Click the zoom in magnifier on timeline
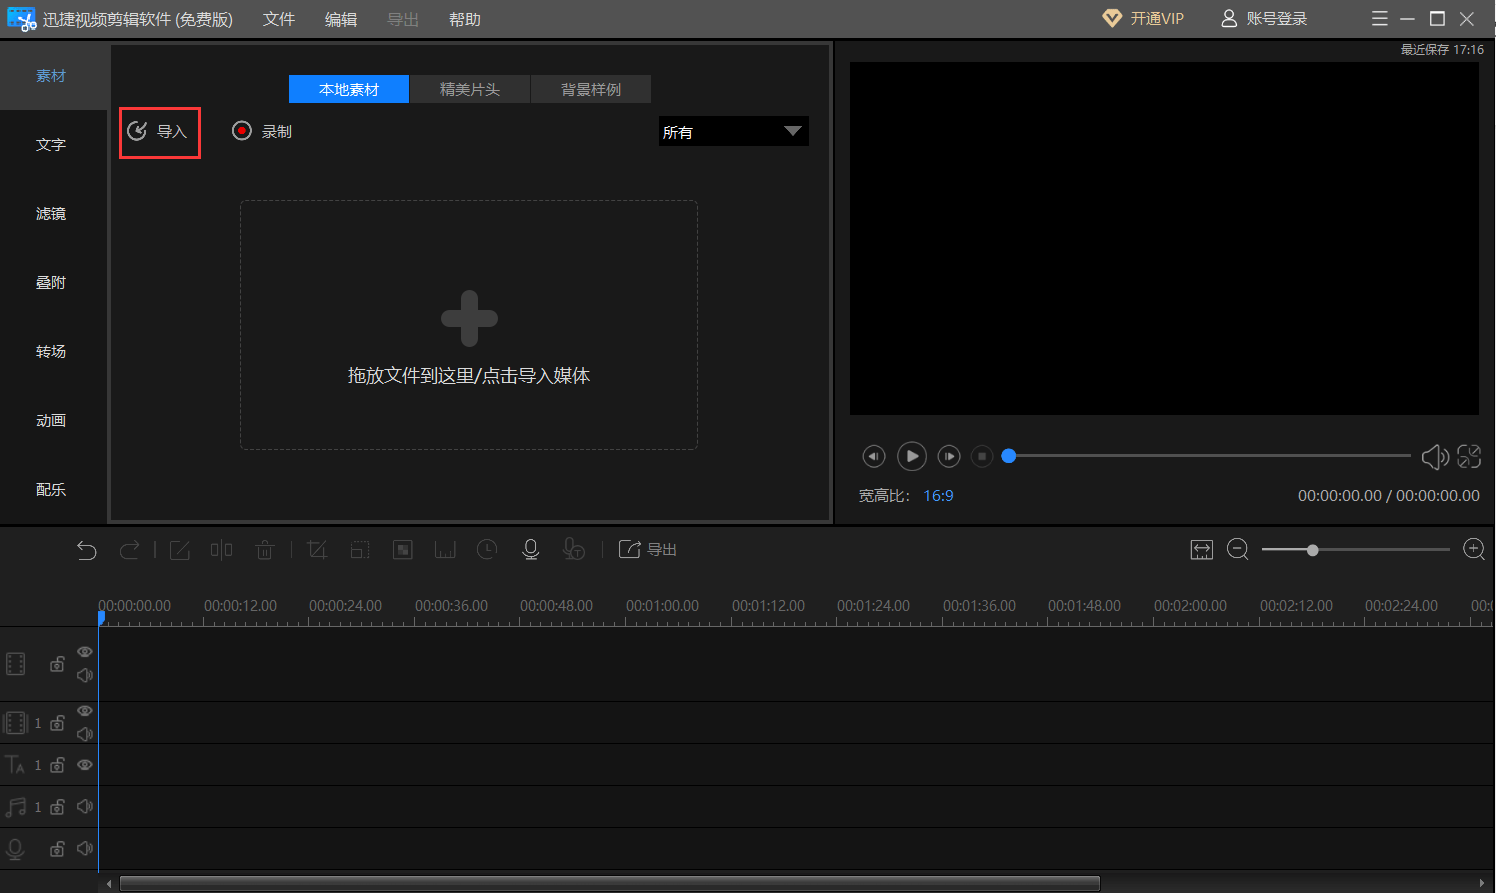The width and height of the screenshot is (1496, 893). click(x=1474, y=549)
